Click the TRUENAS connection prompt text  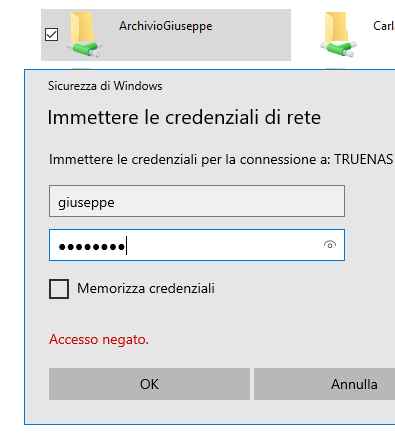(x=221, y=159)
